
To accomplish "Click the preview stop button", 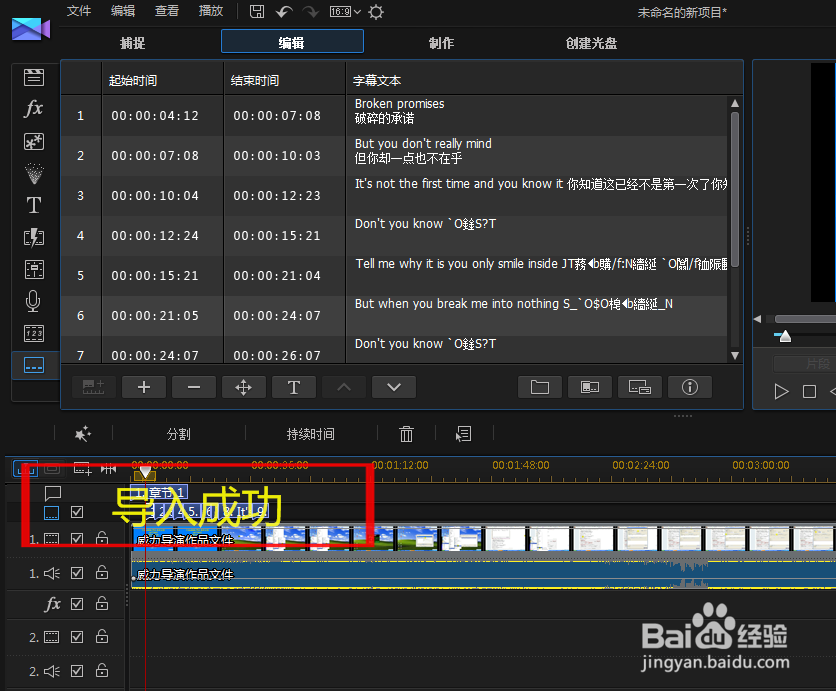I will pos(809,392).
